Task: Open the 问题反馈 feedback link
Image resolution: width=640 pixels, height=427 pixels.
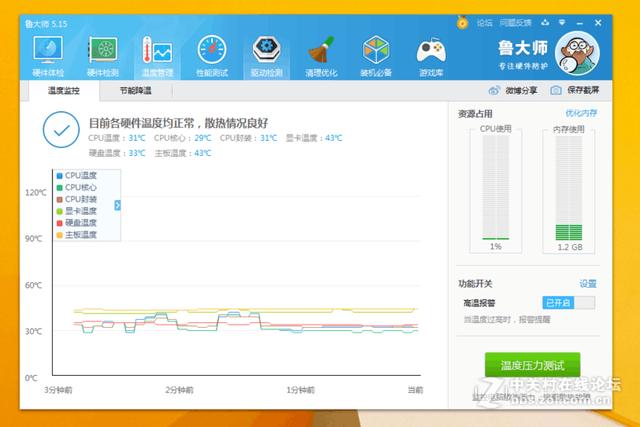Action: (x=516, y=23)
